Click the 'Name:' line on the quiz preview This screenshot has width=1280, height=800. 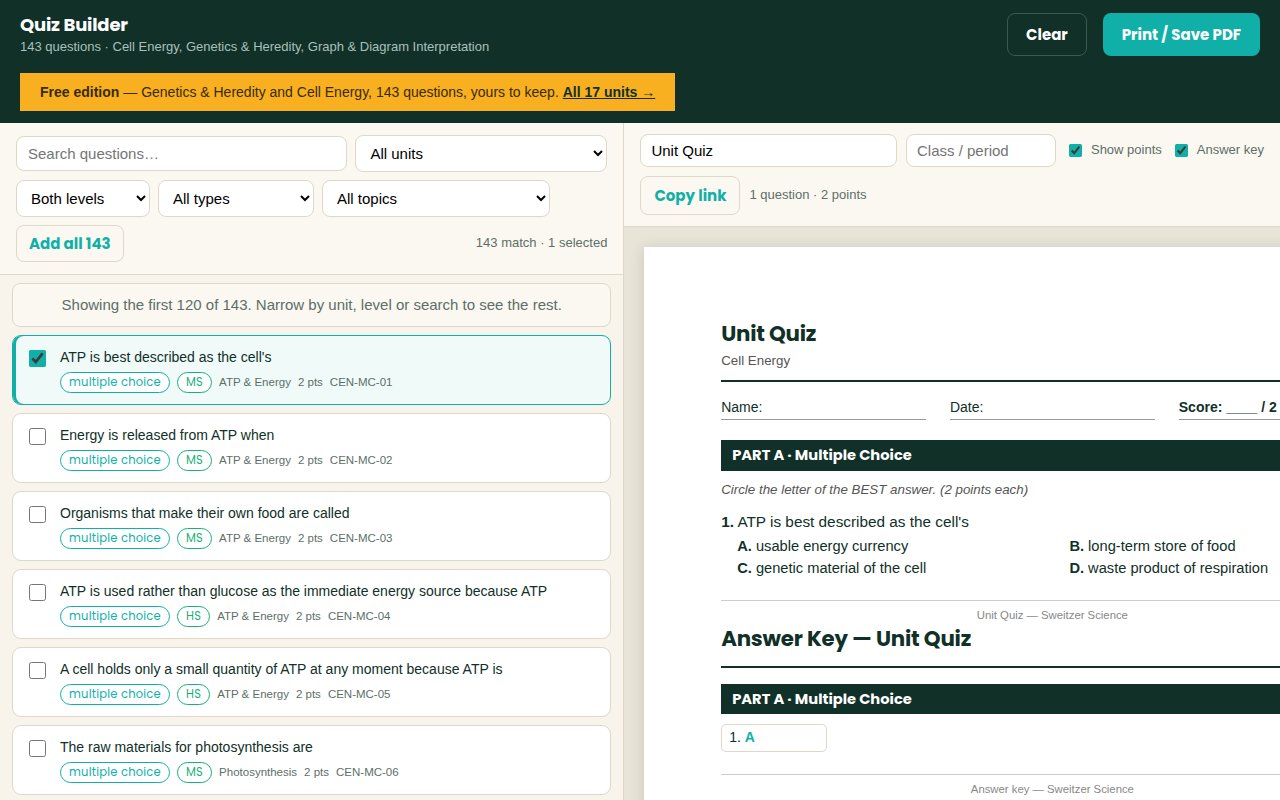tap(823, 407)
